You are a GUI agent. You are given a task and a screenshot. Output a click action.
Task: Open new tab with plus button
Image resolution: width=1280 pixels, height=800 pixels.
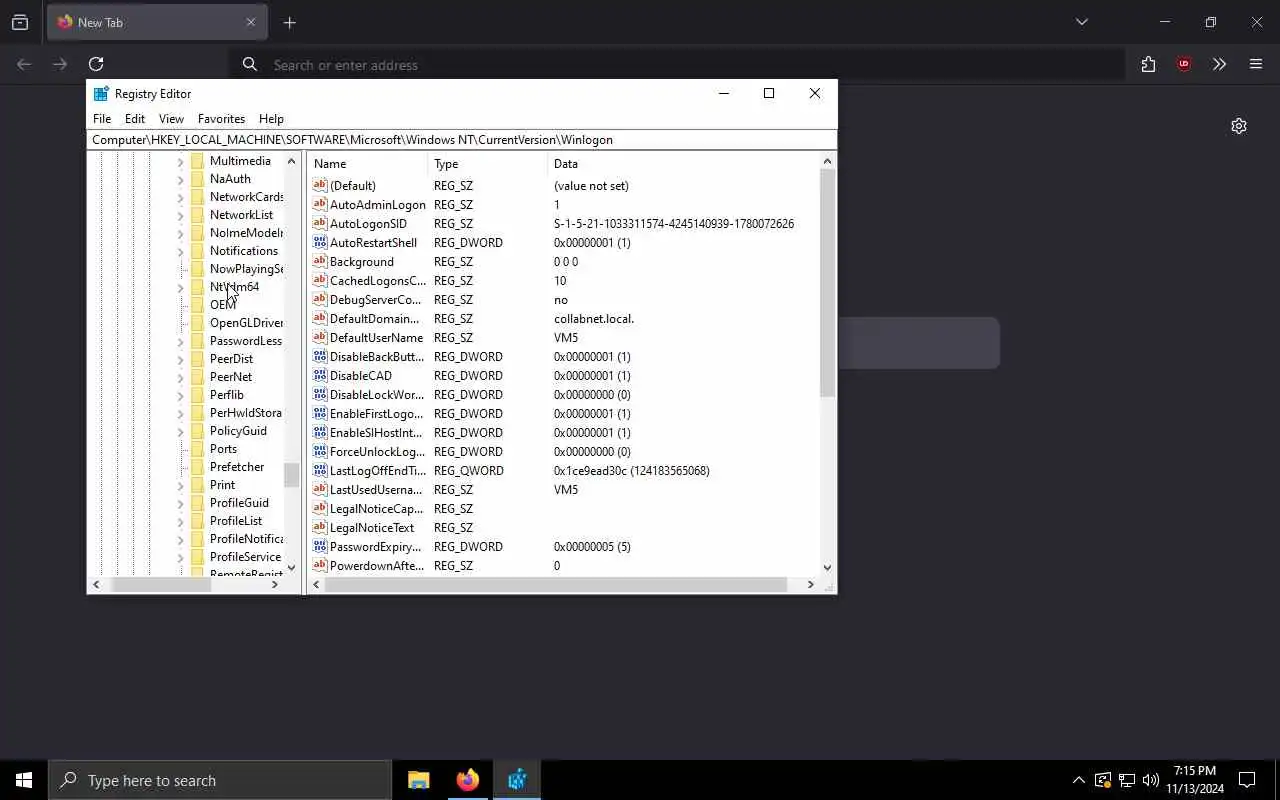pos(290,22)
